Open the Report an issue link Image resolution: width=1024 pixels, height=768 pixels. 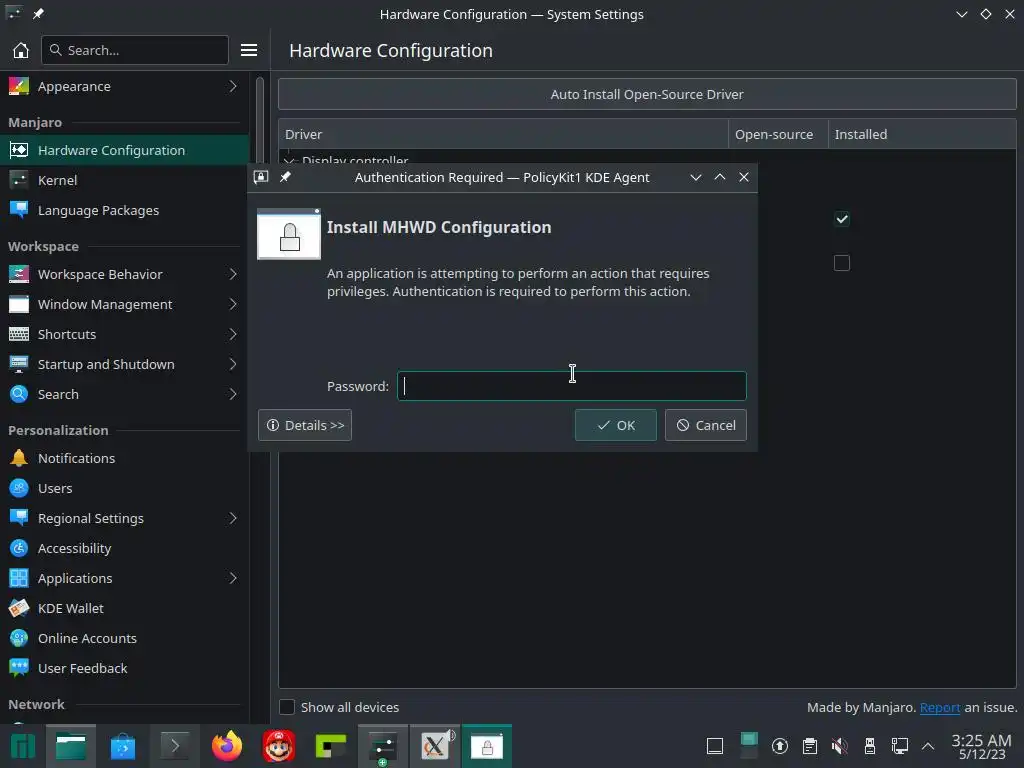[940, 707]
